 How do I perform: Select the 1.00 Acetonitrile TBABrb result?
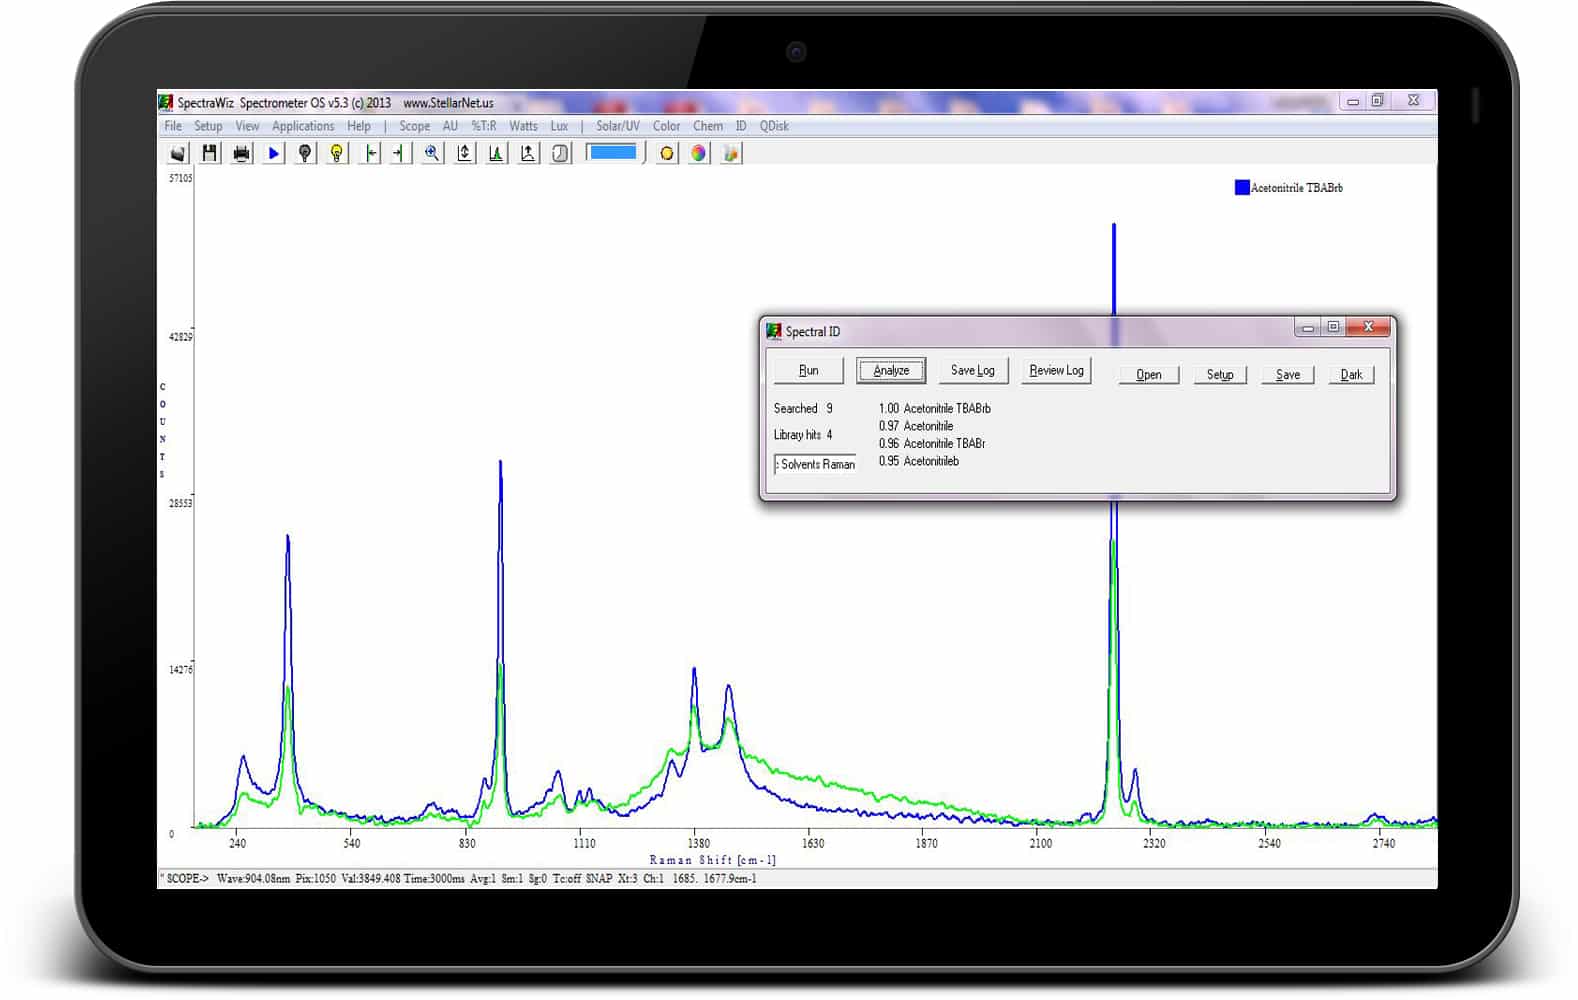[x=935, y=408]
